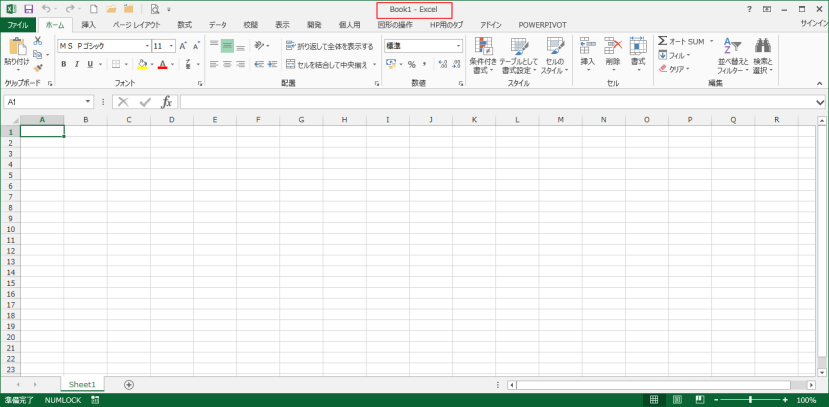Viewport: 829px width, 407px height.
Task: Click オート SUM button
Action: pos(681,41)
